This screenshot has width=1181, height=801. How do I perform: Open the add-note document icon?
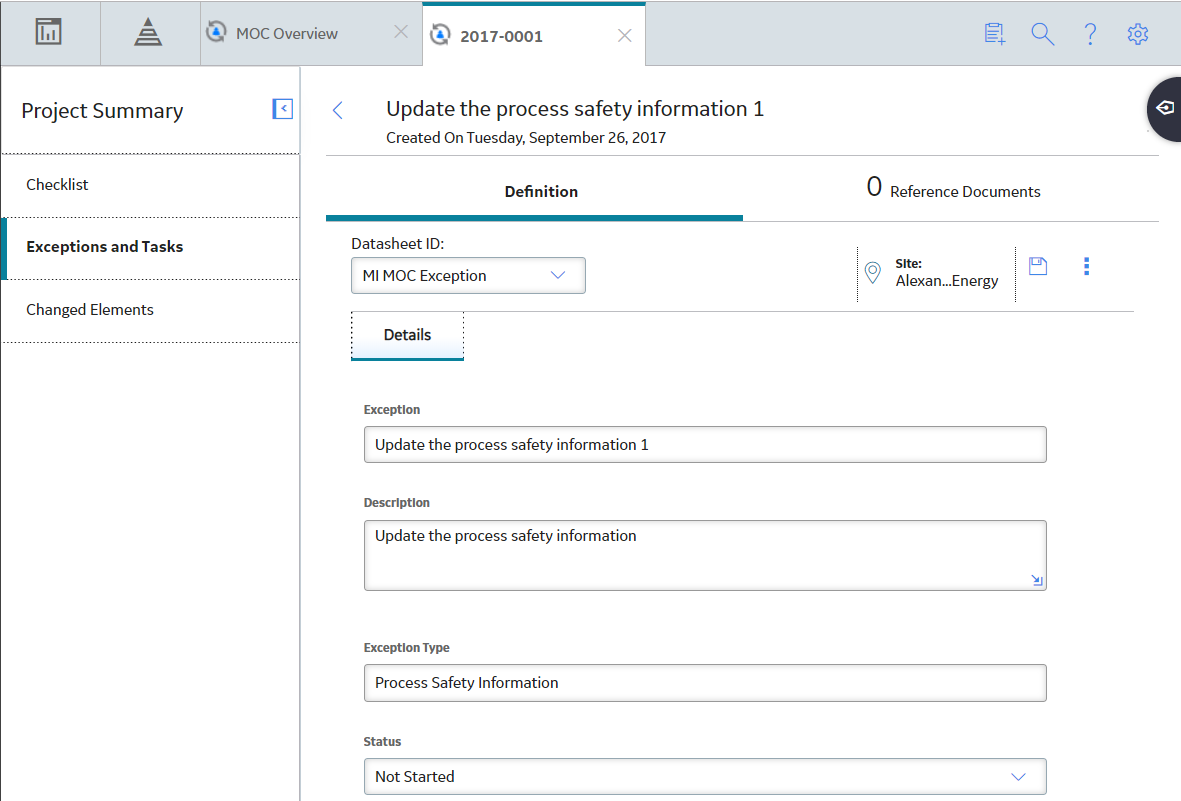pos(994,33)
